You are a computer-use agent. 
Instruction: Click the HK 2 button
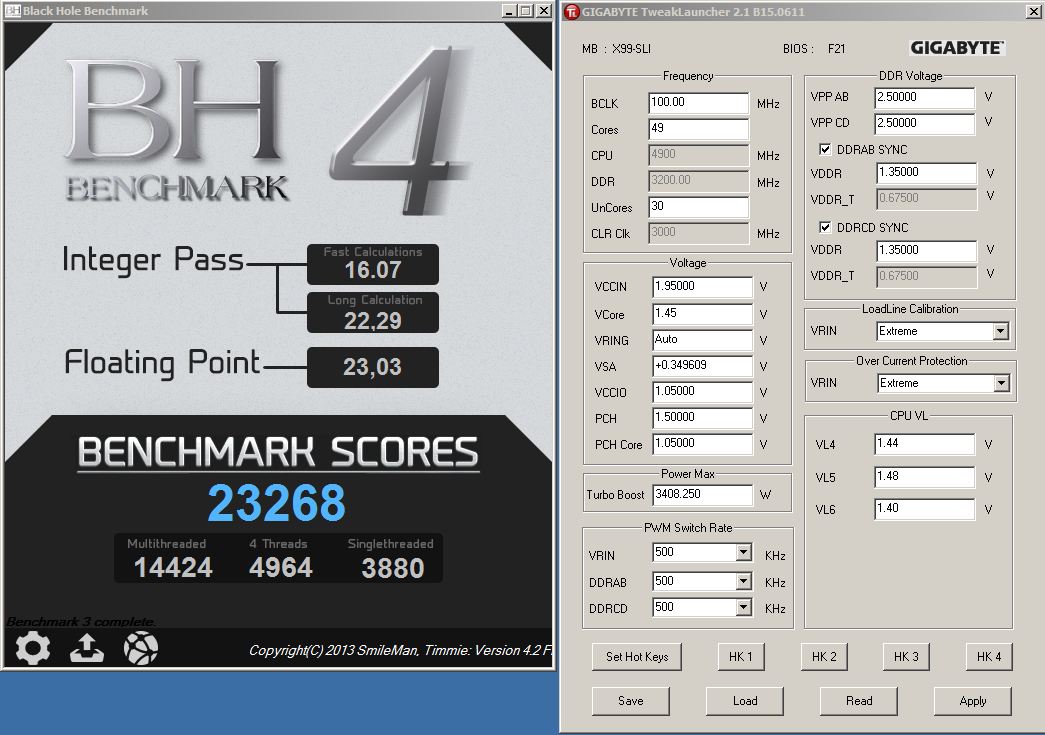pos(824,656)
